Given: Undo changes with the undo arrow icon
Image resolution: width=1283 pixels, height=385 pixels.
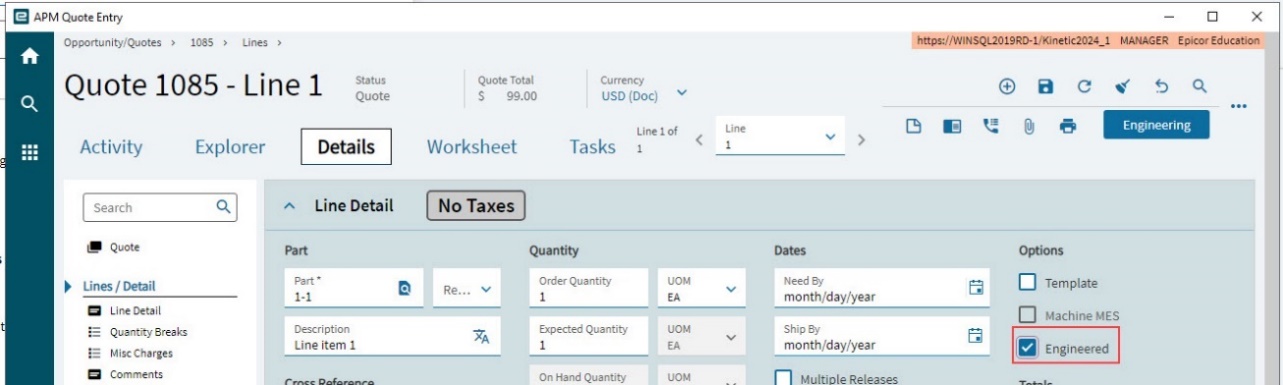Looking at the screenshot, I should (1162, 87).
